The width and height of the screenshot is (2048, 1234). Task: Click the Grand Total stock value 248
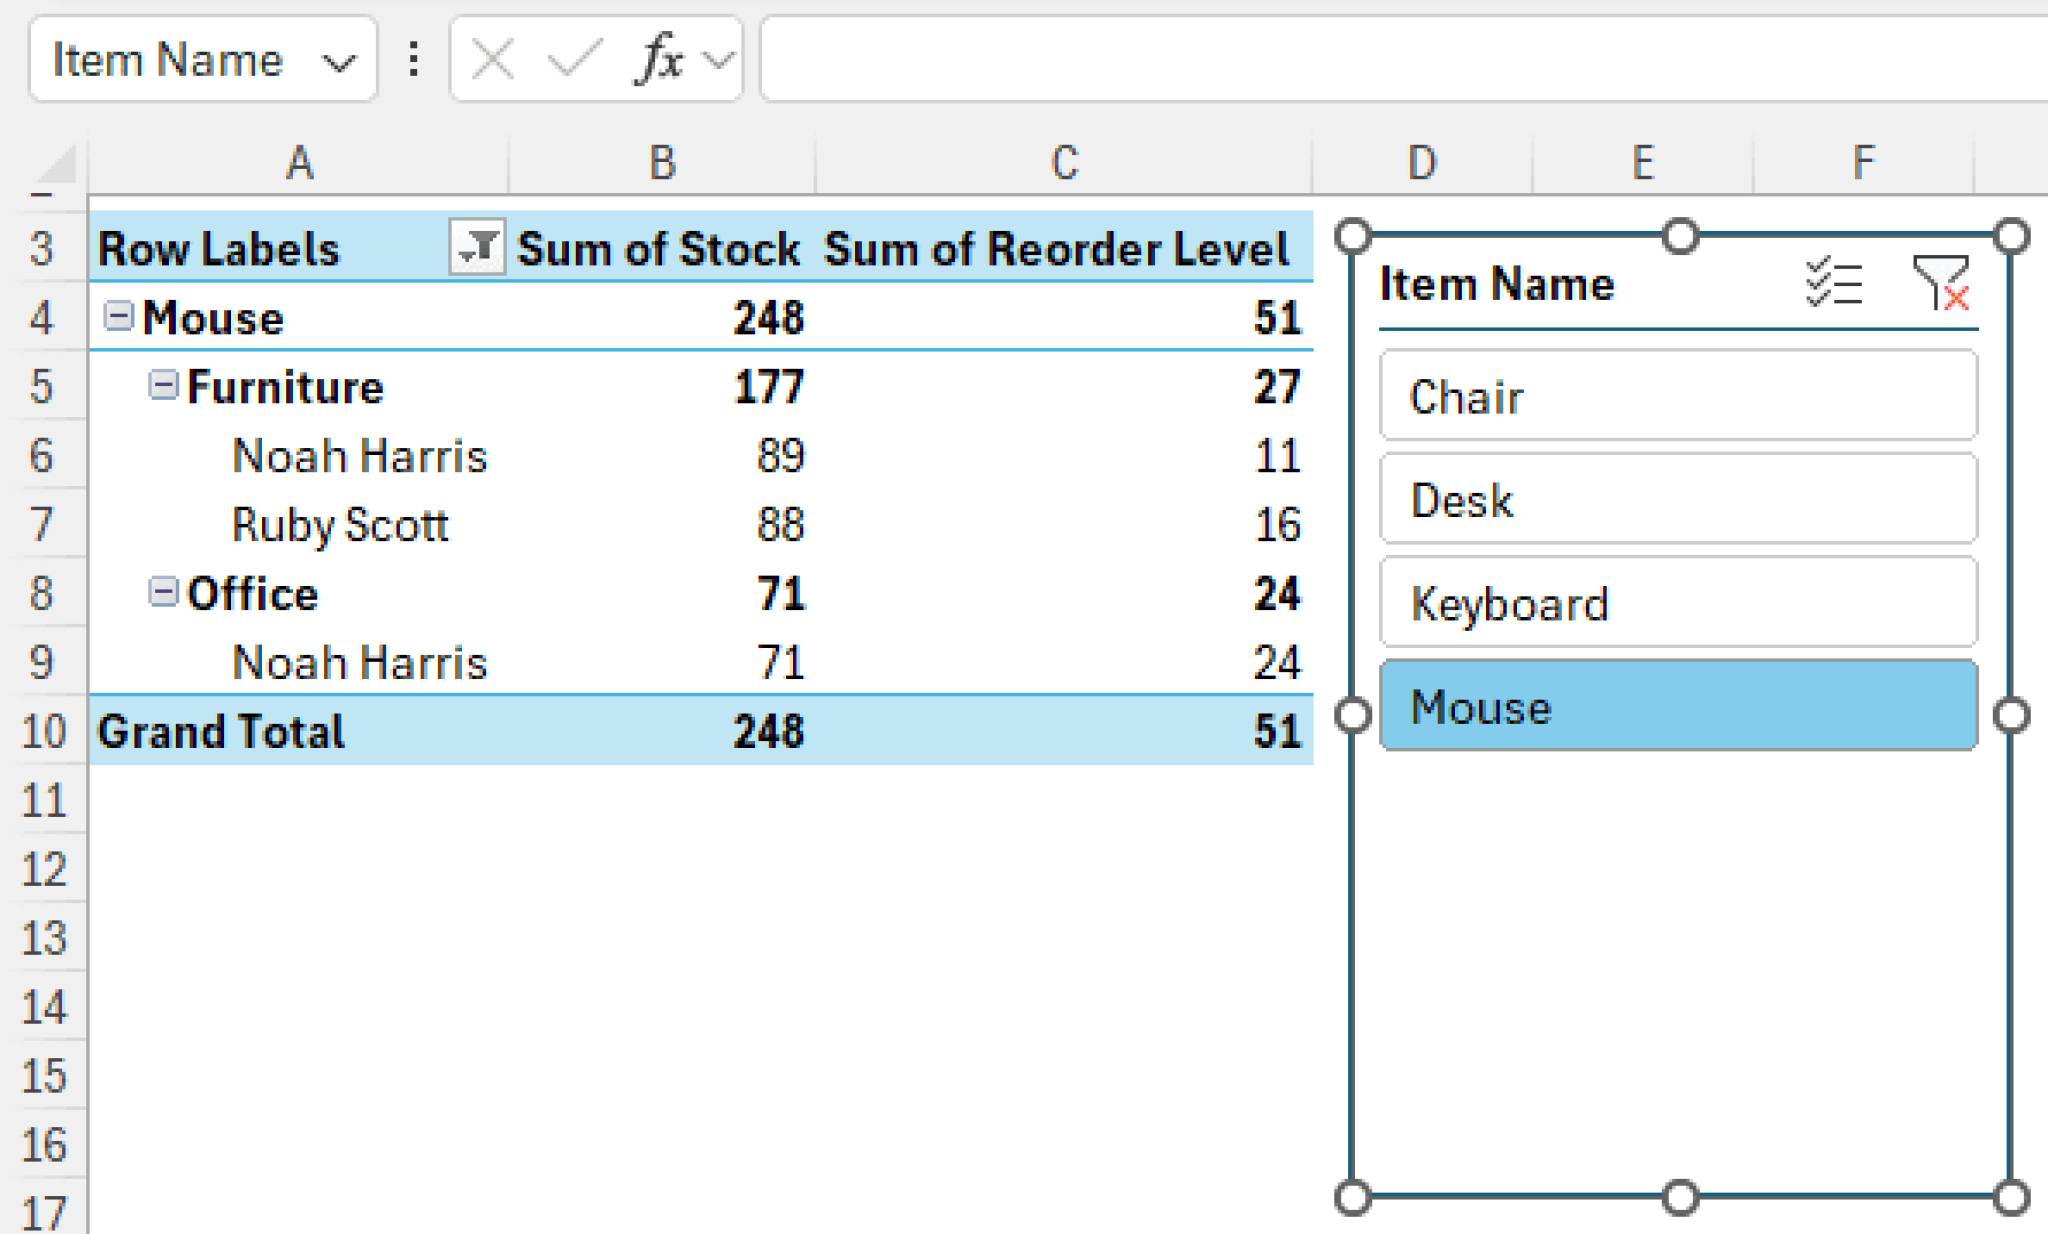pos(767,730)
